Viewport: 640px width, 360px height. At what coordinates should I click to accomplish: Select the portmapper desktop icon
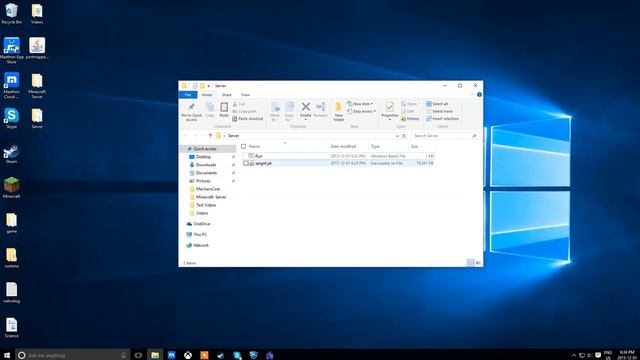[x=37, y=48]
